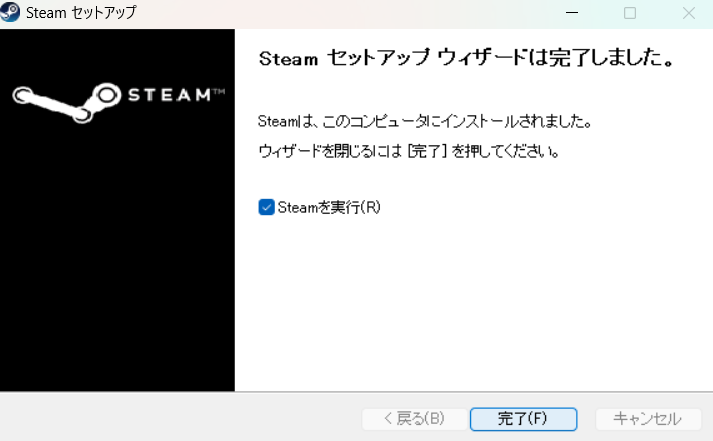Click the greyed-out maximize window button
The height and width of the screenshot is (441, 713).
pyautogui.click(x=630, y=13)
